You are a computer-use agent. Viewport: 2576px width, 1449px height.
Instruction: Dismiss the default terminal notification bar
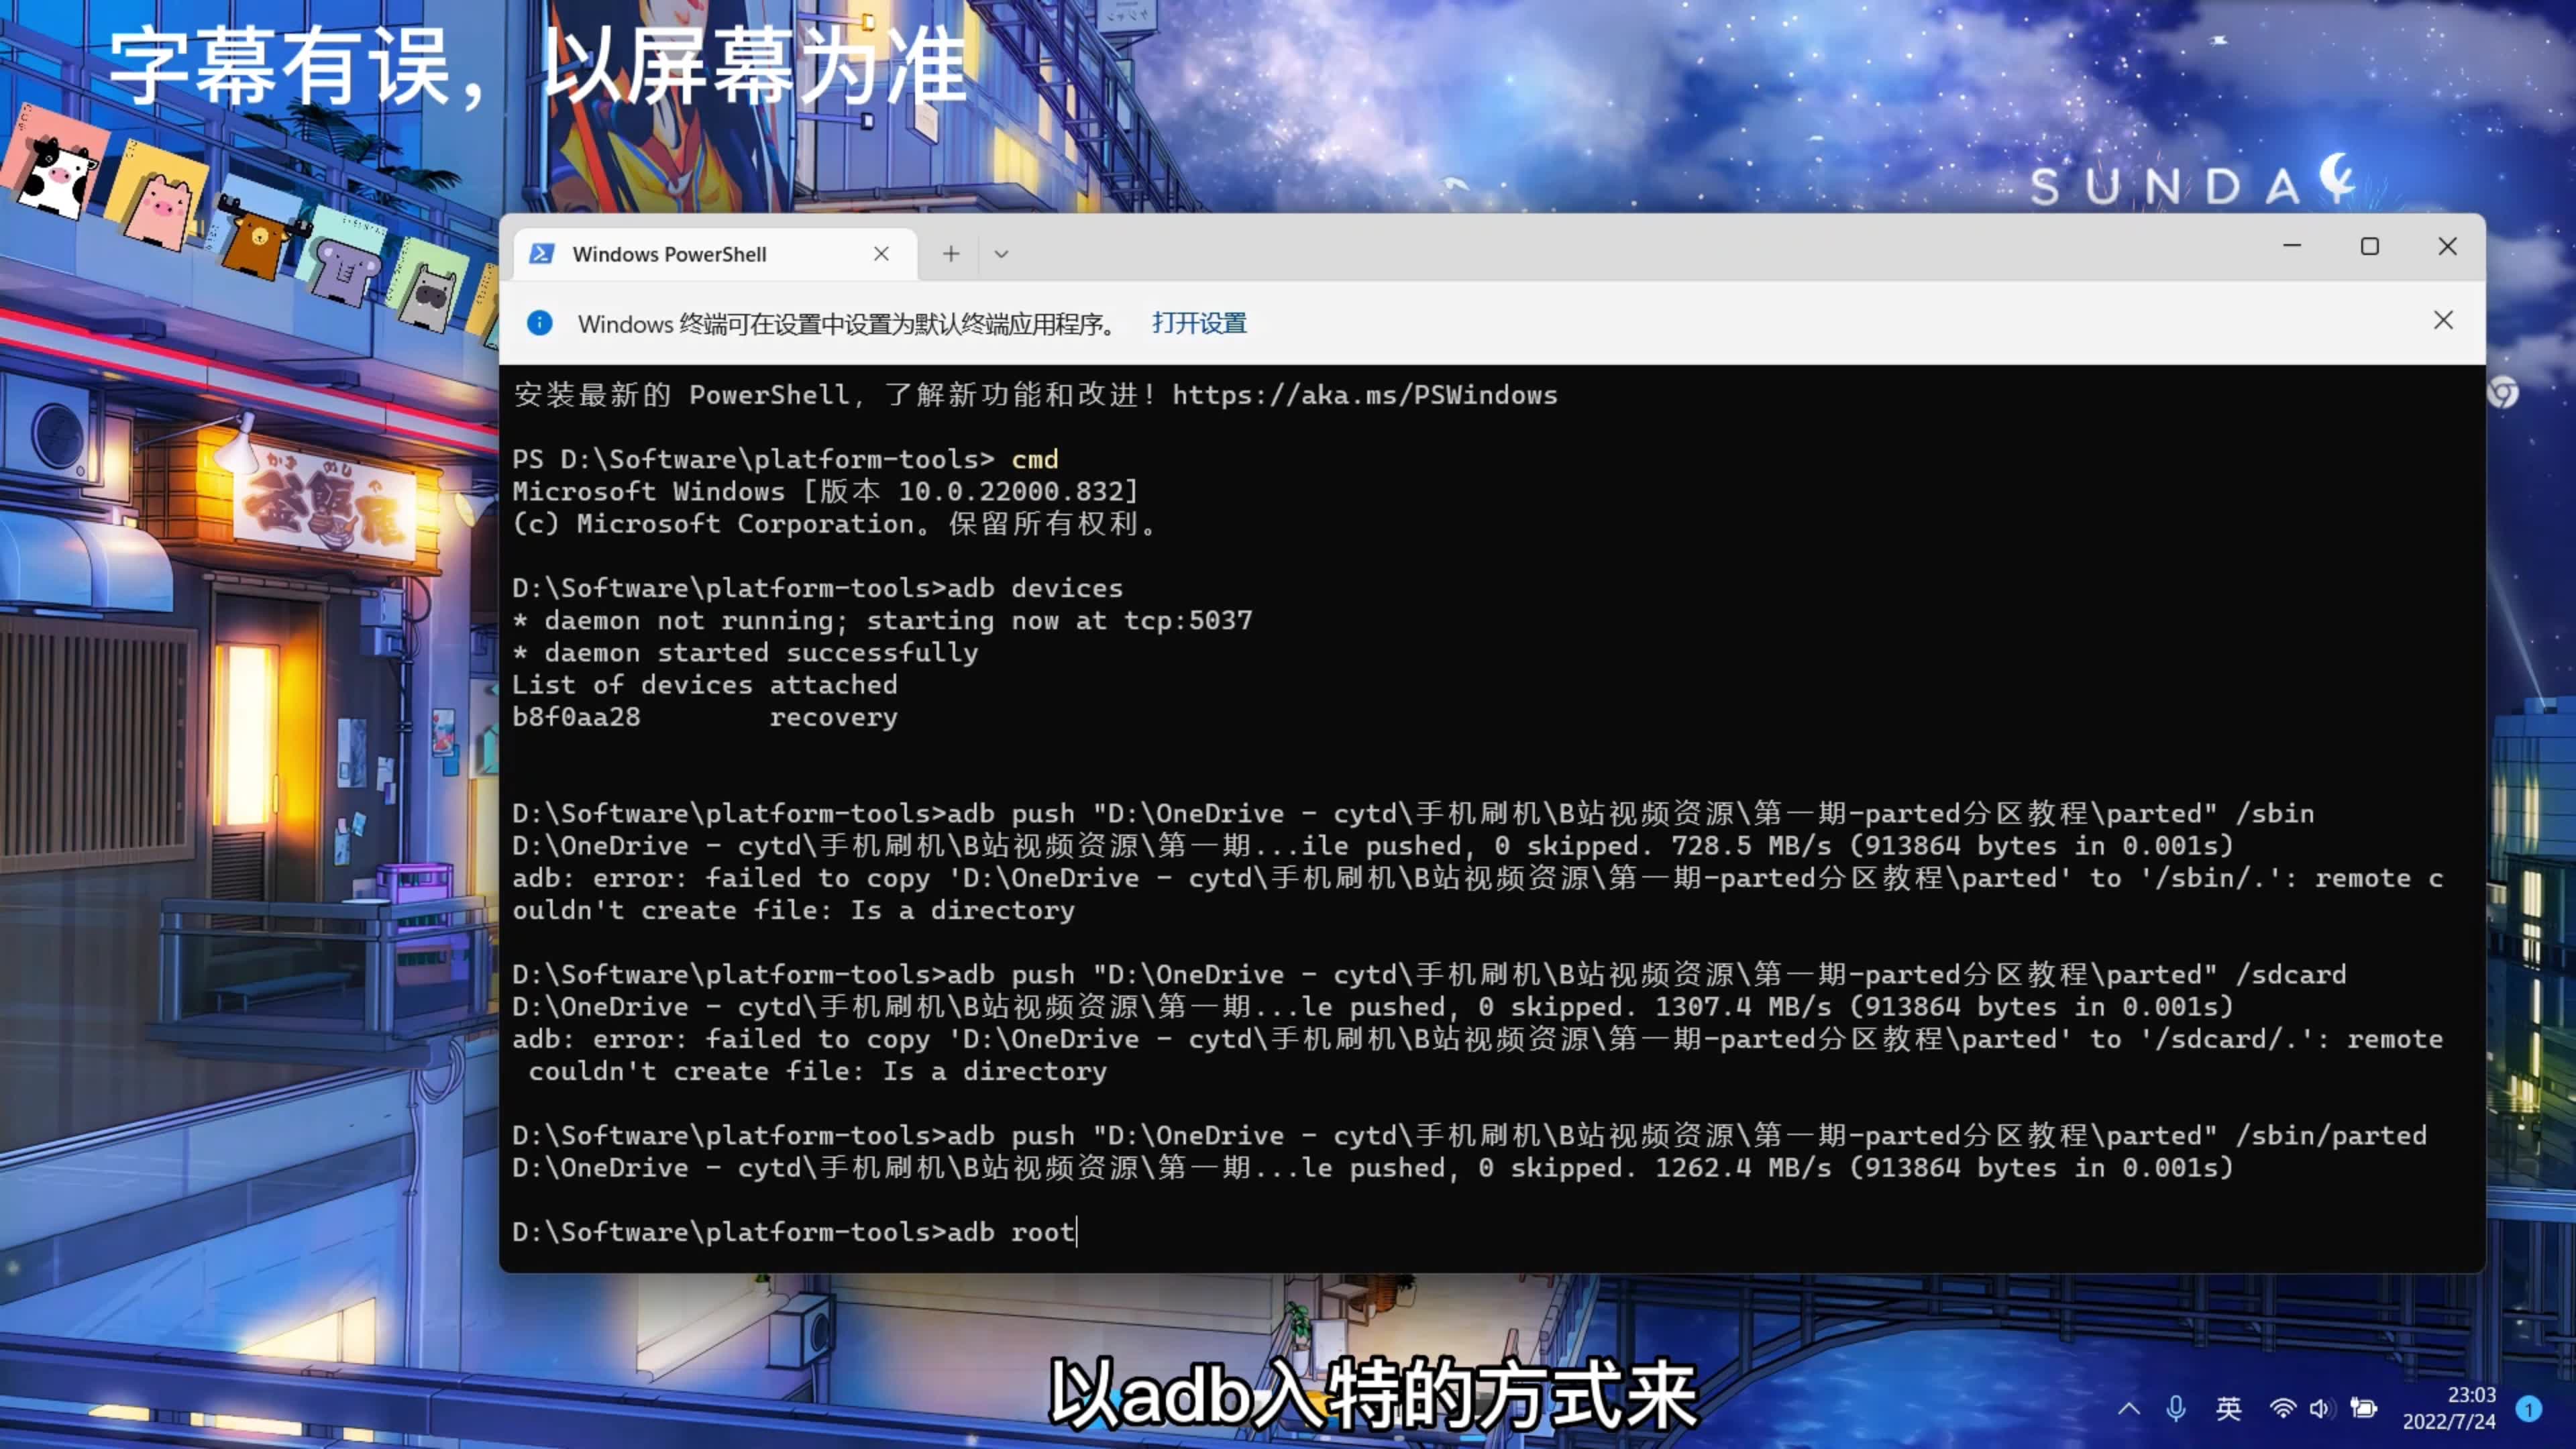click(x=2443, y=320)
